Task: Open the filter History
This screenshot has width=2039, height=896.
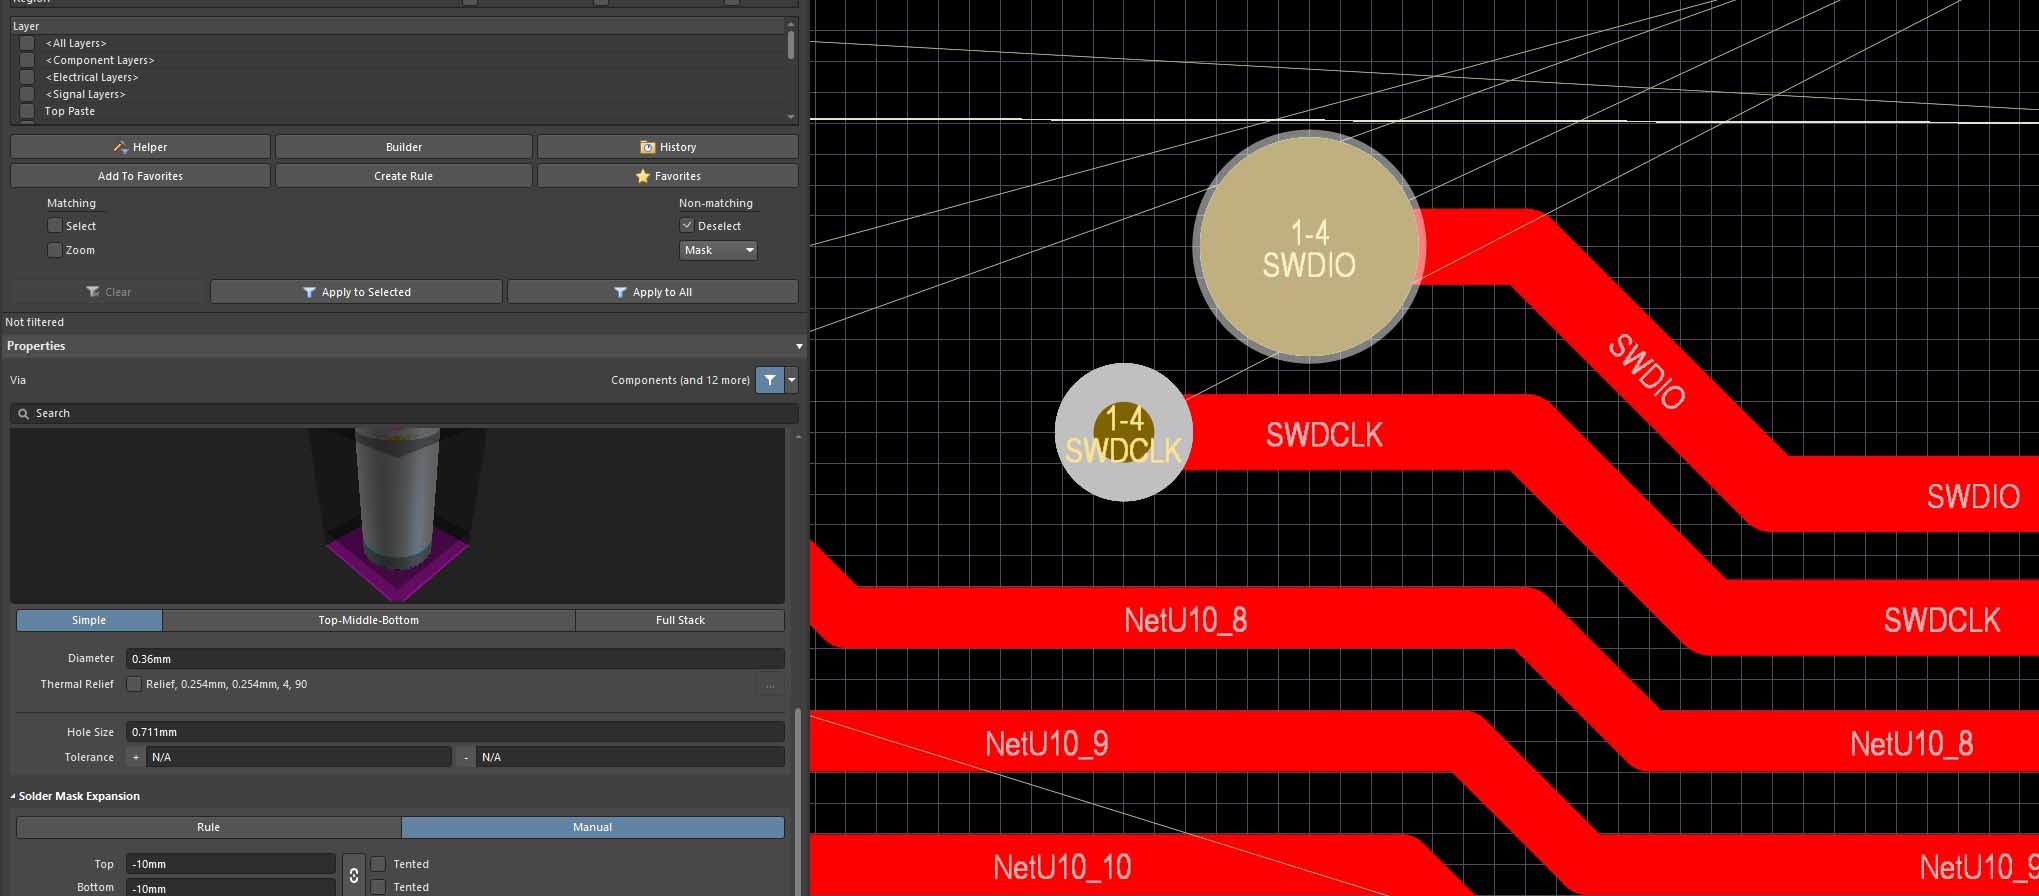Action: (667, 147)
